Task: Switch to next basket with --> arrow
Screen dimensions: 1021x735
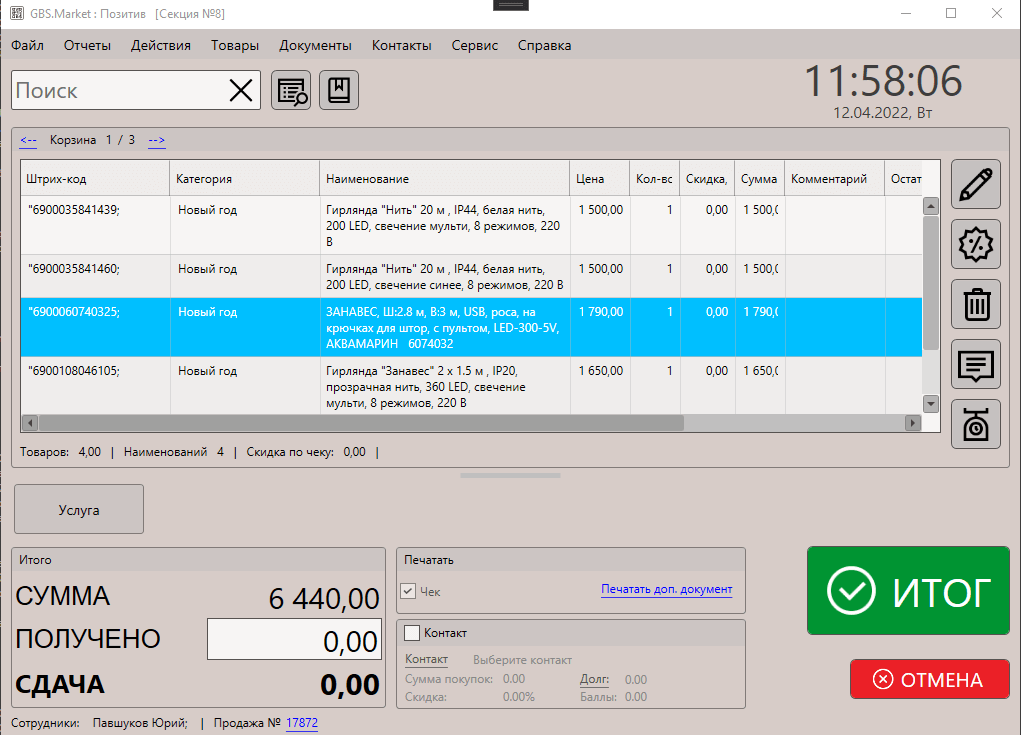Action: 157,140
